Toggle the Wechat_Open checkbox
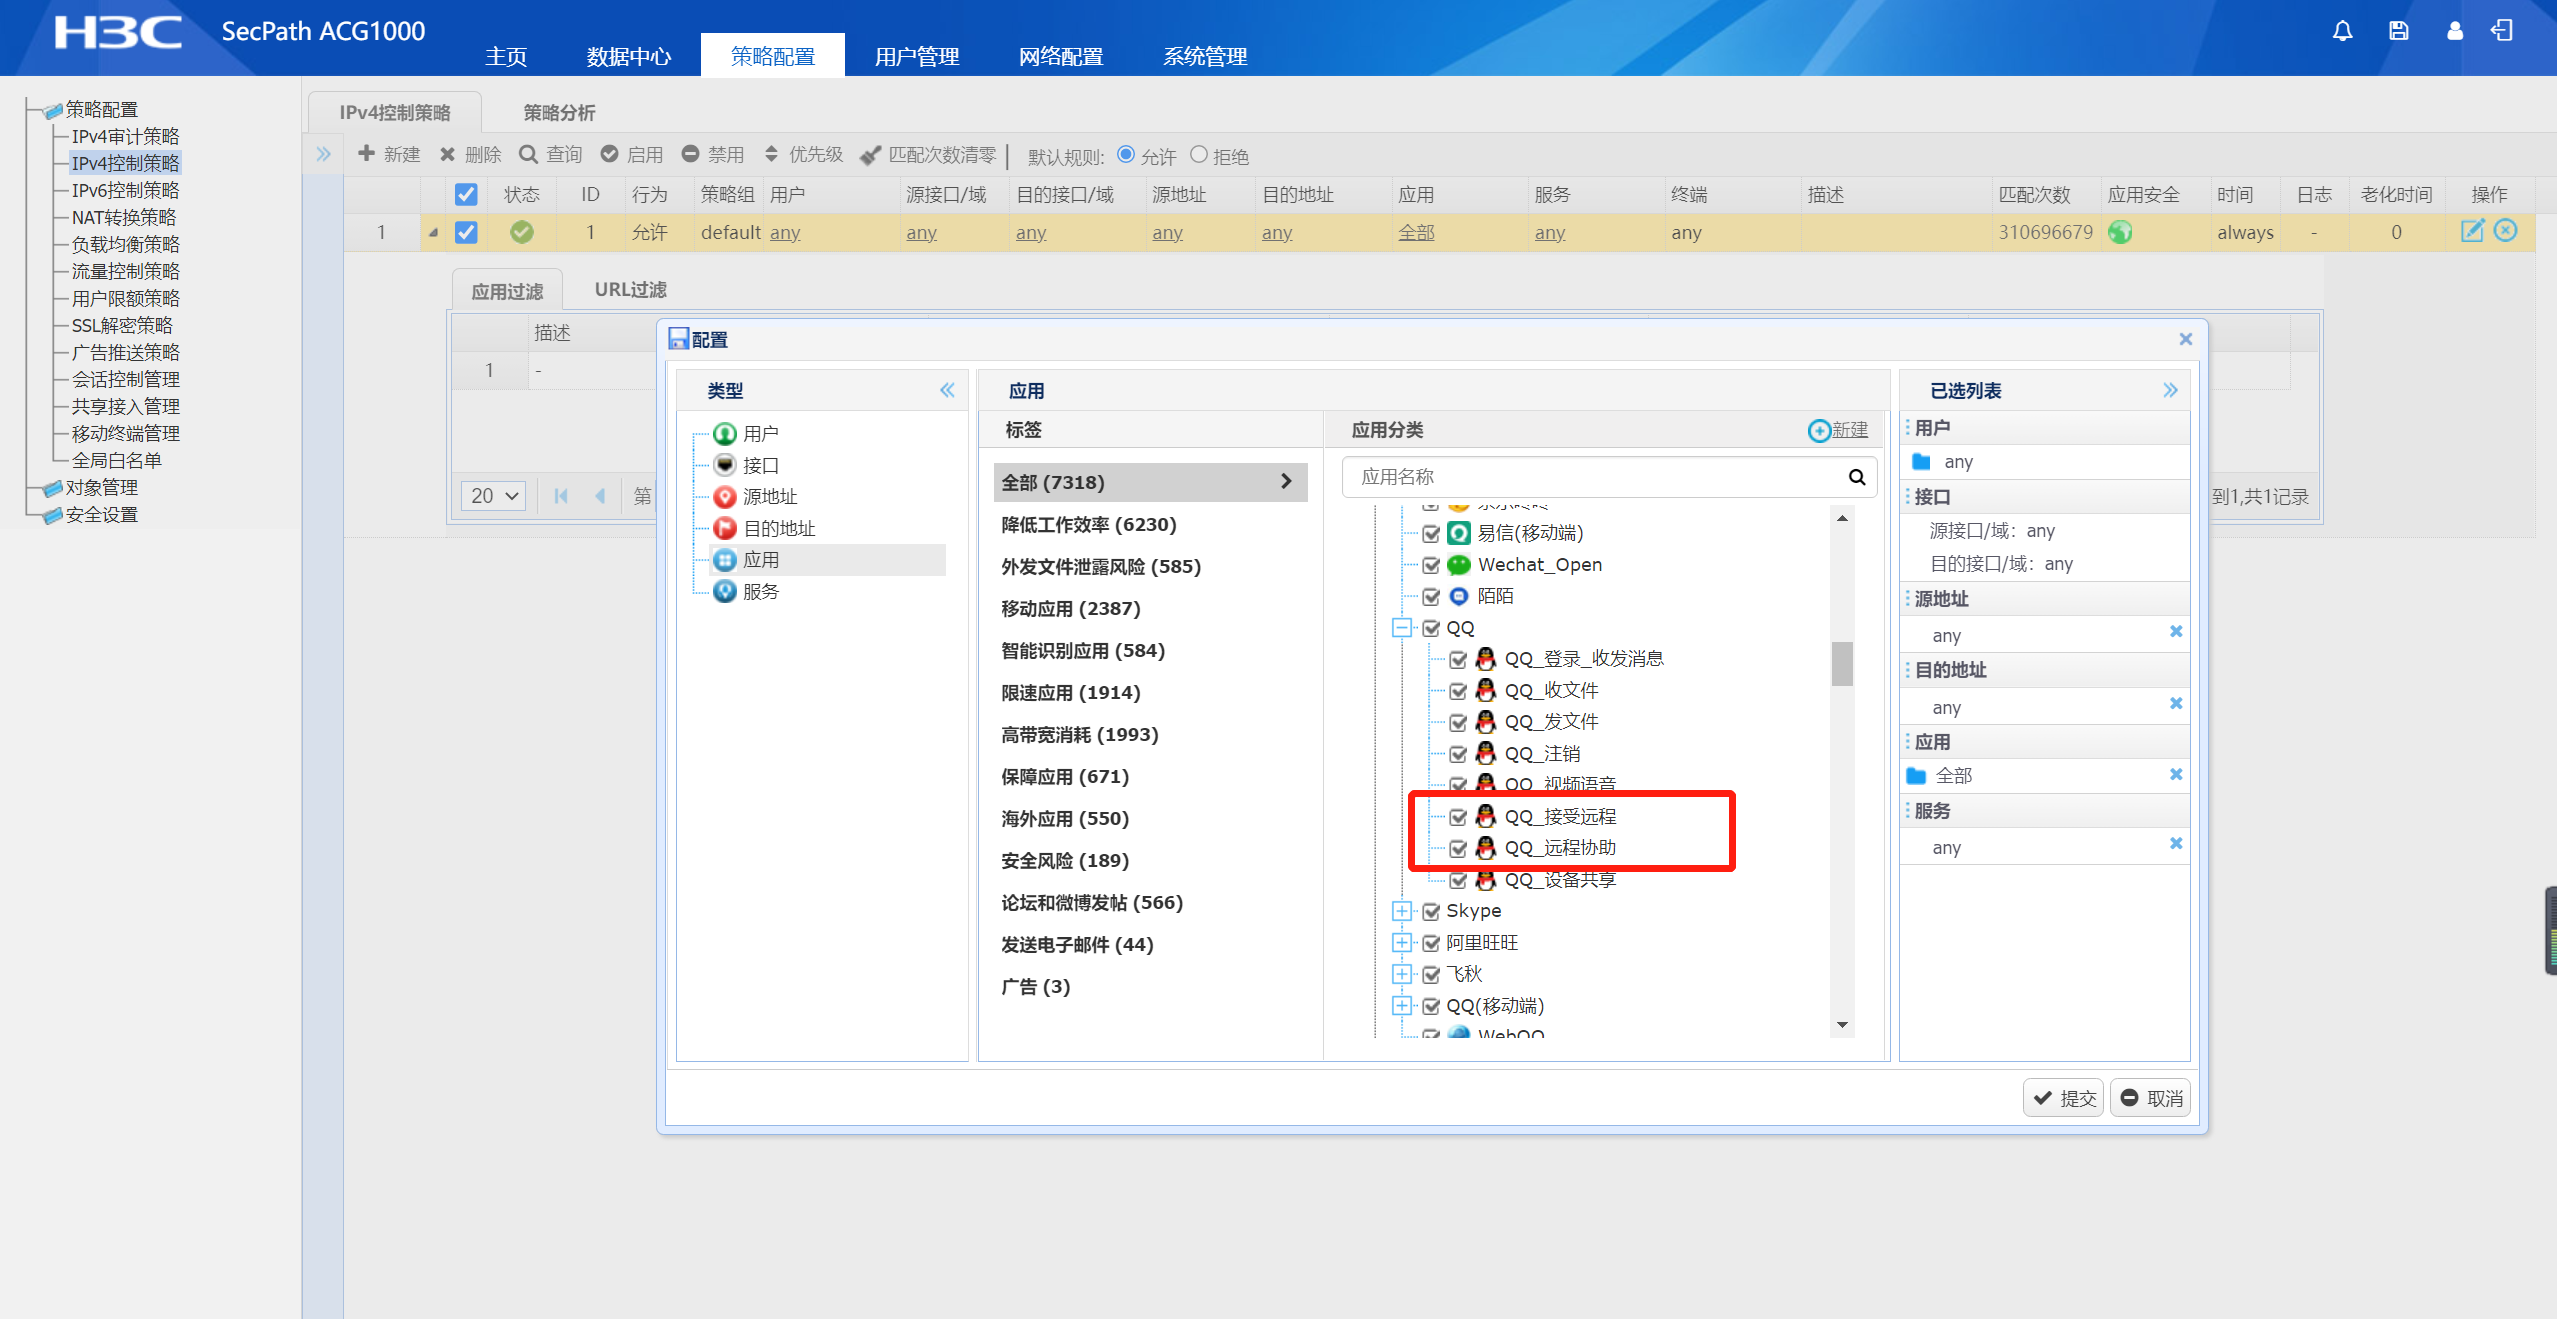 pyautogui.click(x=1431, y=565)
